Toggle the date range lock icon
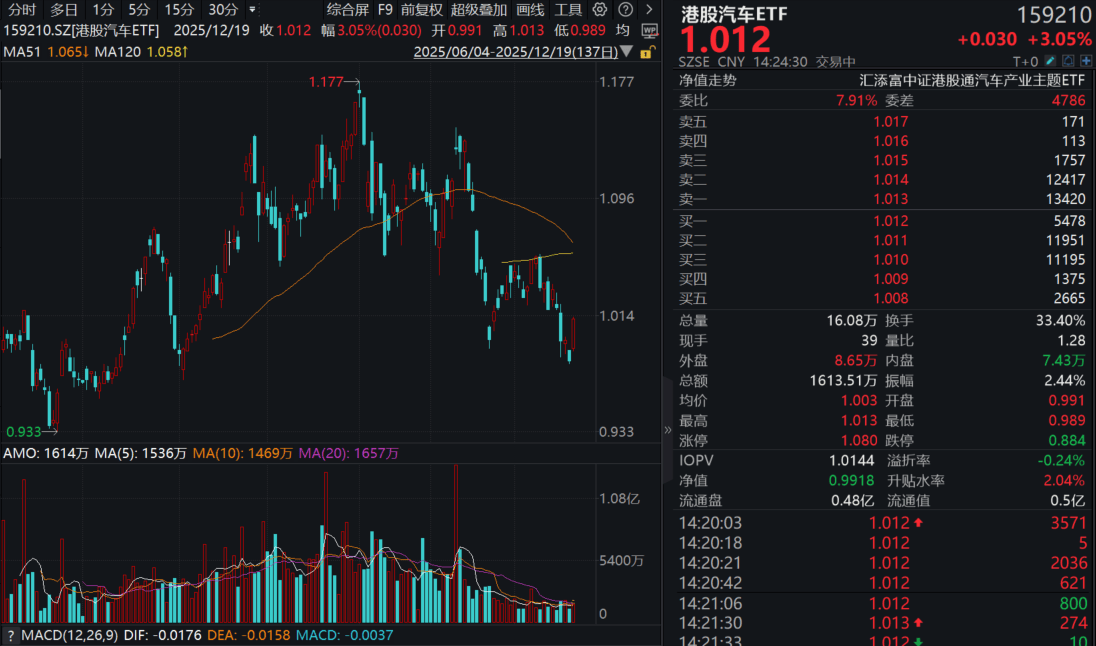Screen dimensions: 1096x646 (647, 52)
